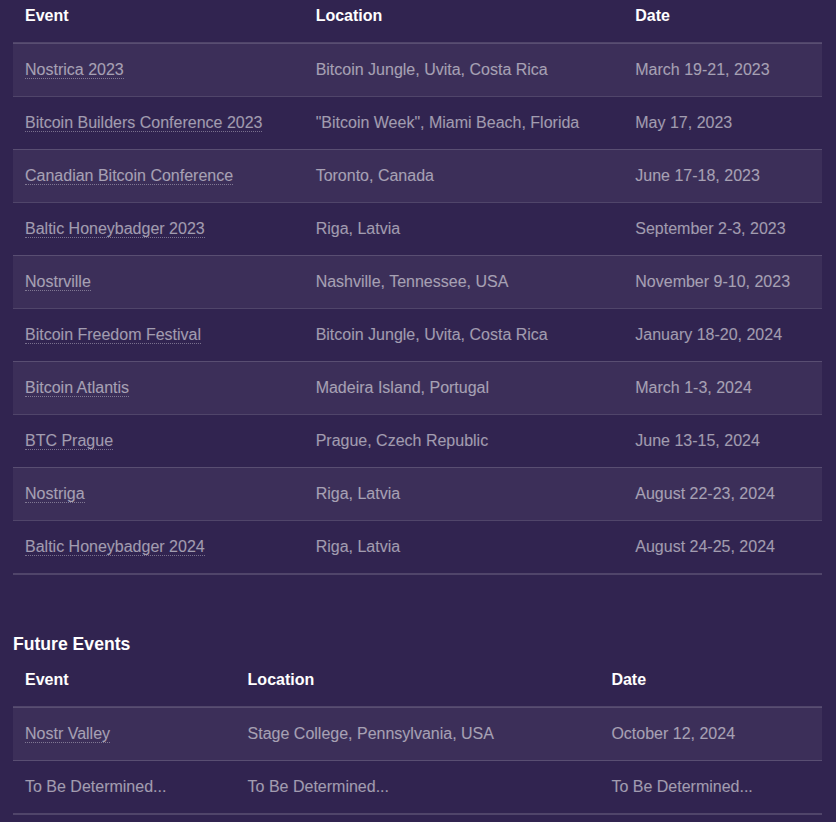
Task: Open the Canadian Bitcoin Conference link
Action: [x=129, y=176]
